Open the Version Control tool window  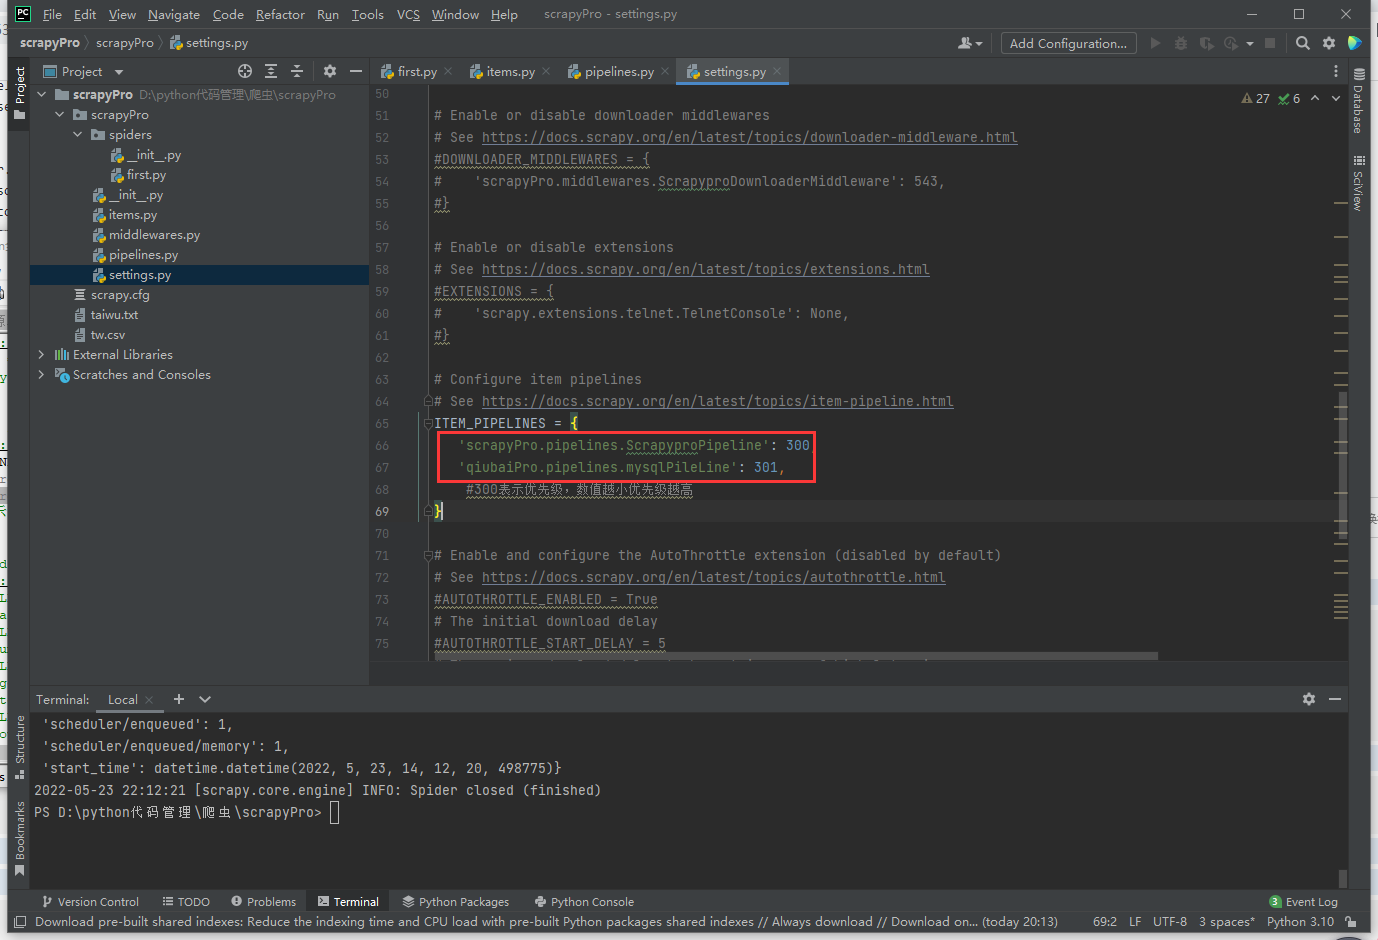pyautogui.click(x=90, y=902)
